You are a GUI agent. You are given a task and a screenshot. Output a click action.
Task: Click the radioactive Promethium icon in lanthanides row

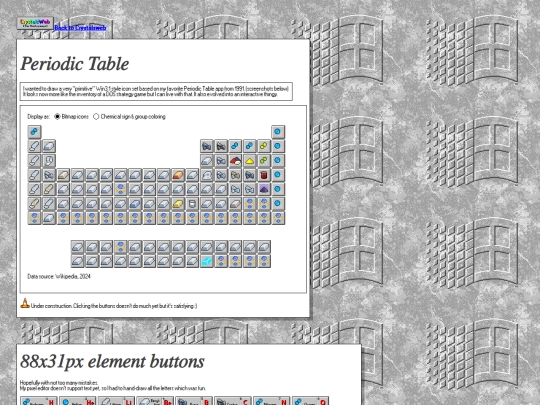click(x=121, y=247)
